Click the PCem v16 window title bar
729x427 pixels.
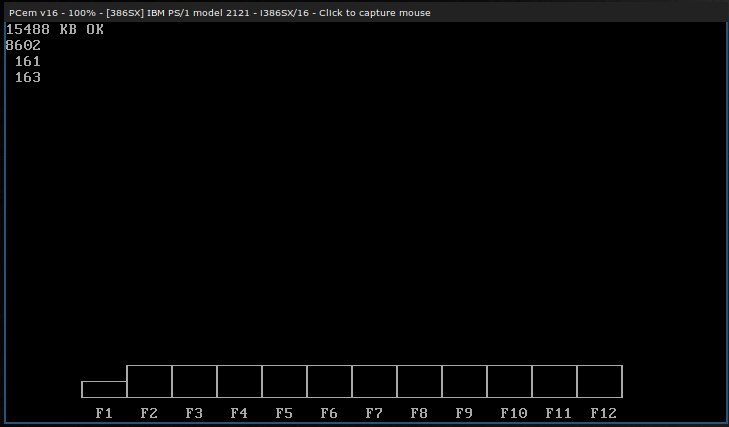point(364,13)
